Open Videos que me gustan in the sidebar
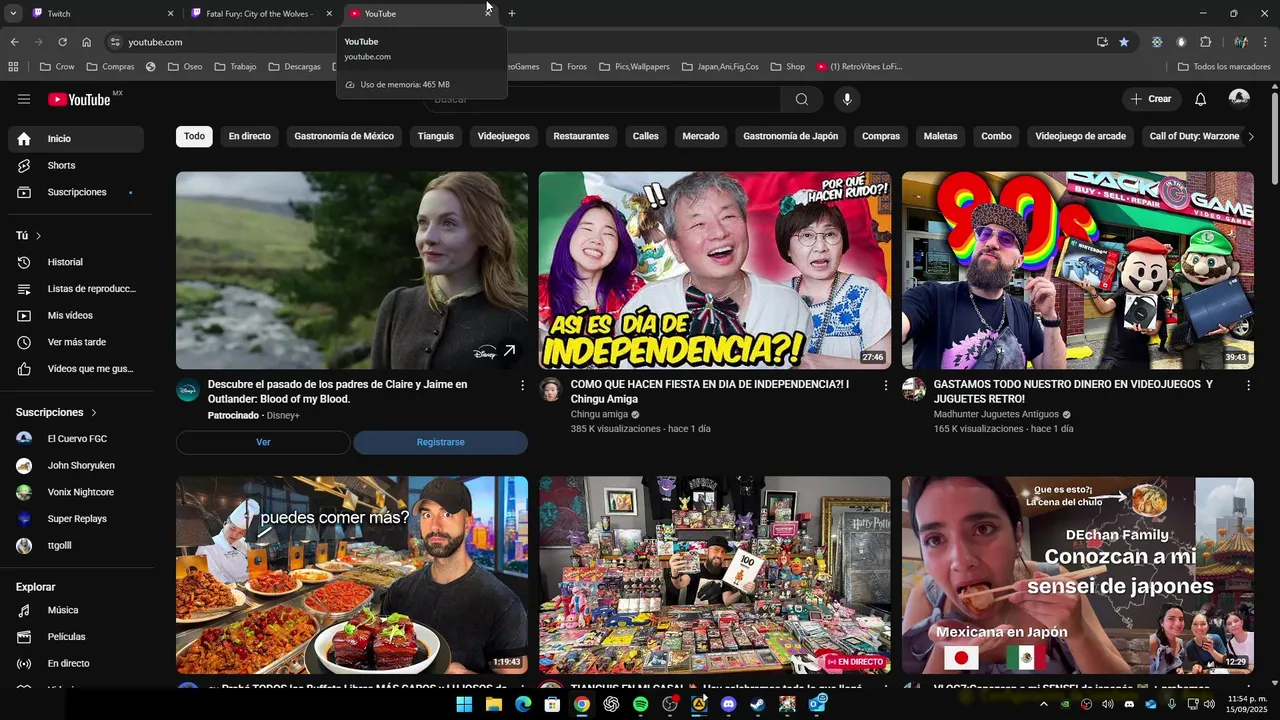The image size is (1280, 720). coord(76,369)
